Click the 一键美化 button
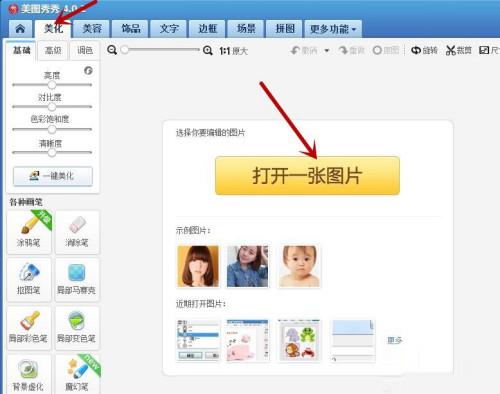Screen dimensions: 500x394 pos(53,176)
